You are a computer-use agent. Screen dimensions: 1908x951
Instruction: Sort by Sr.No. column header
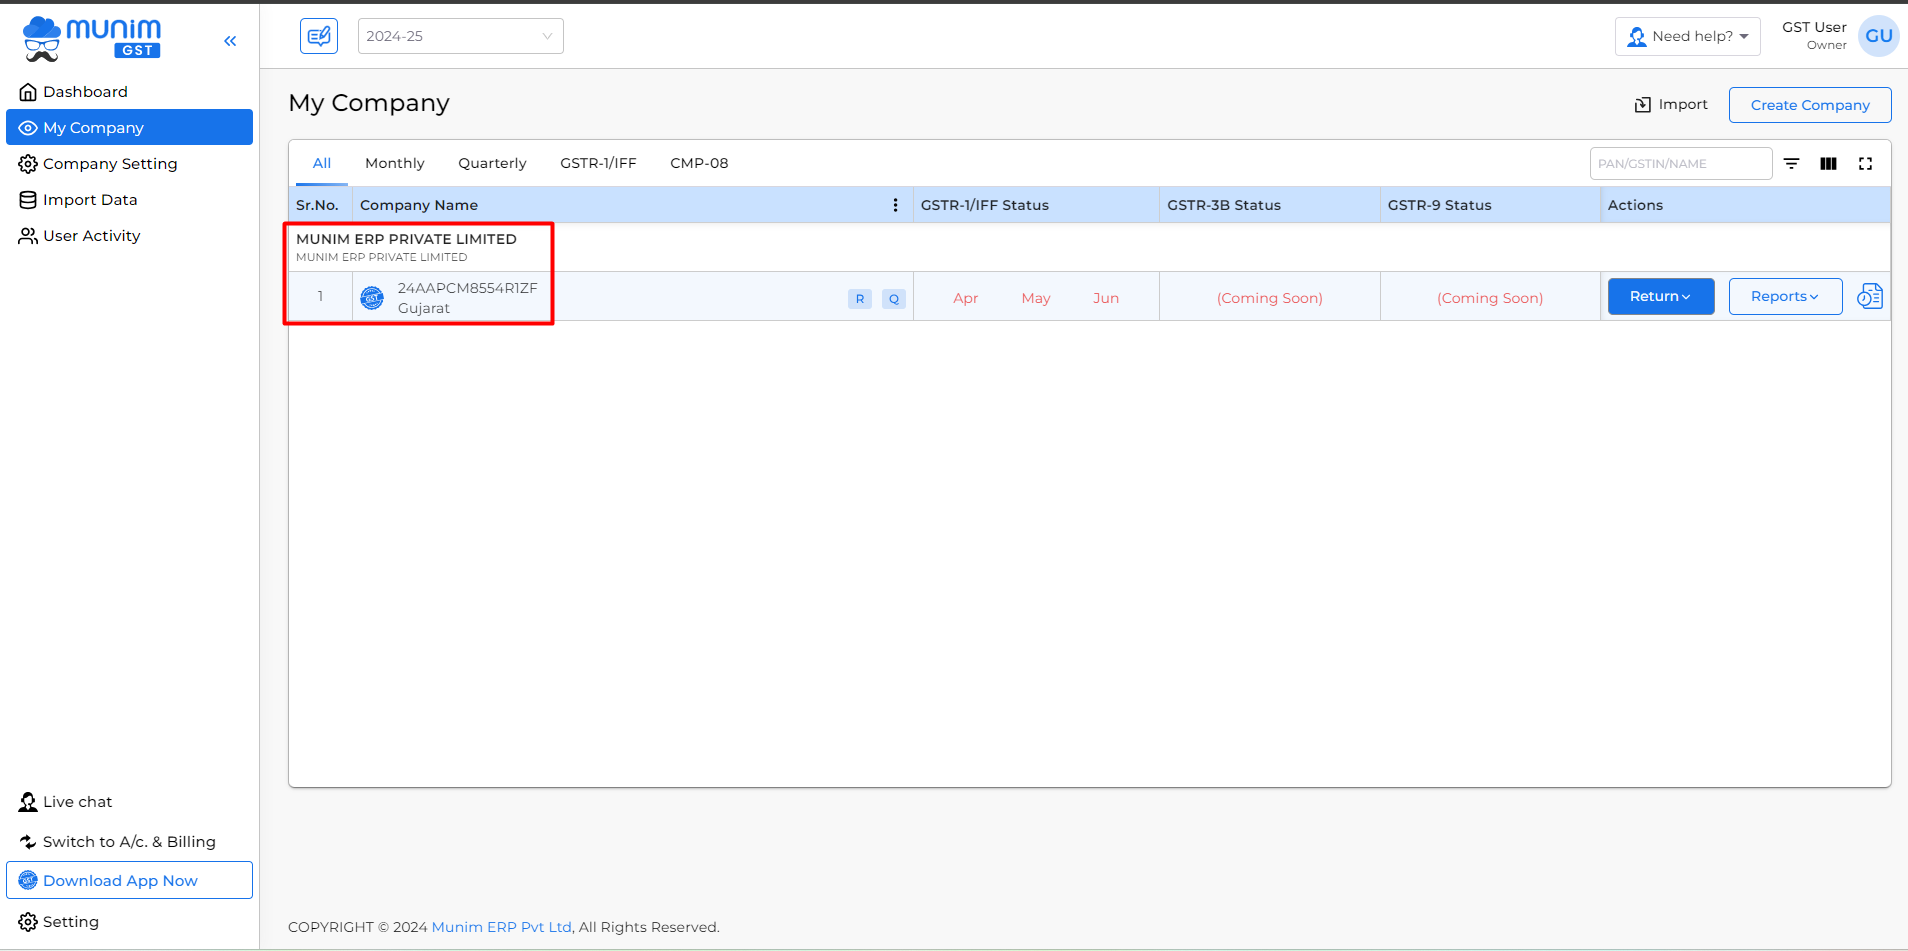point(318,205)
